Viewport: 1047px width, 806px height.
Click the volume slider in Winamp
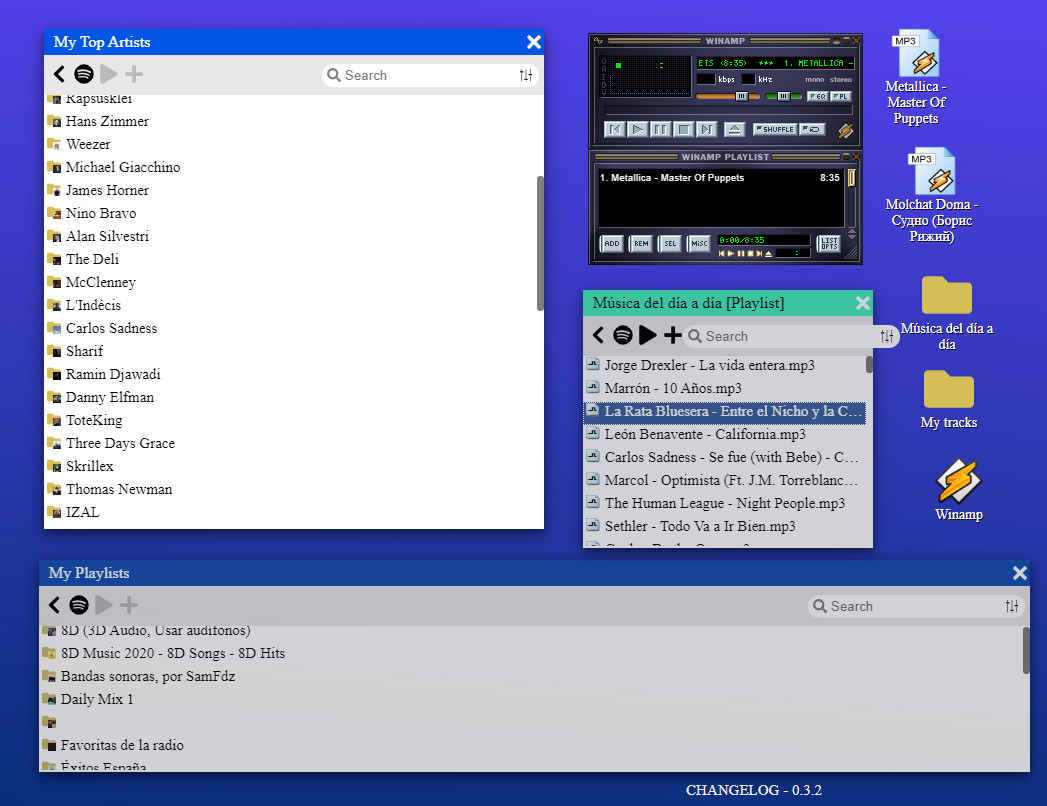pyautogui.click(x=727, y=96)
